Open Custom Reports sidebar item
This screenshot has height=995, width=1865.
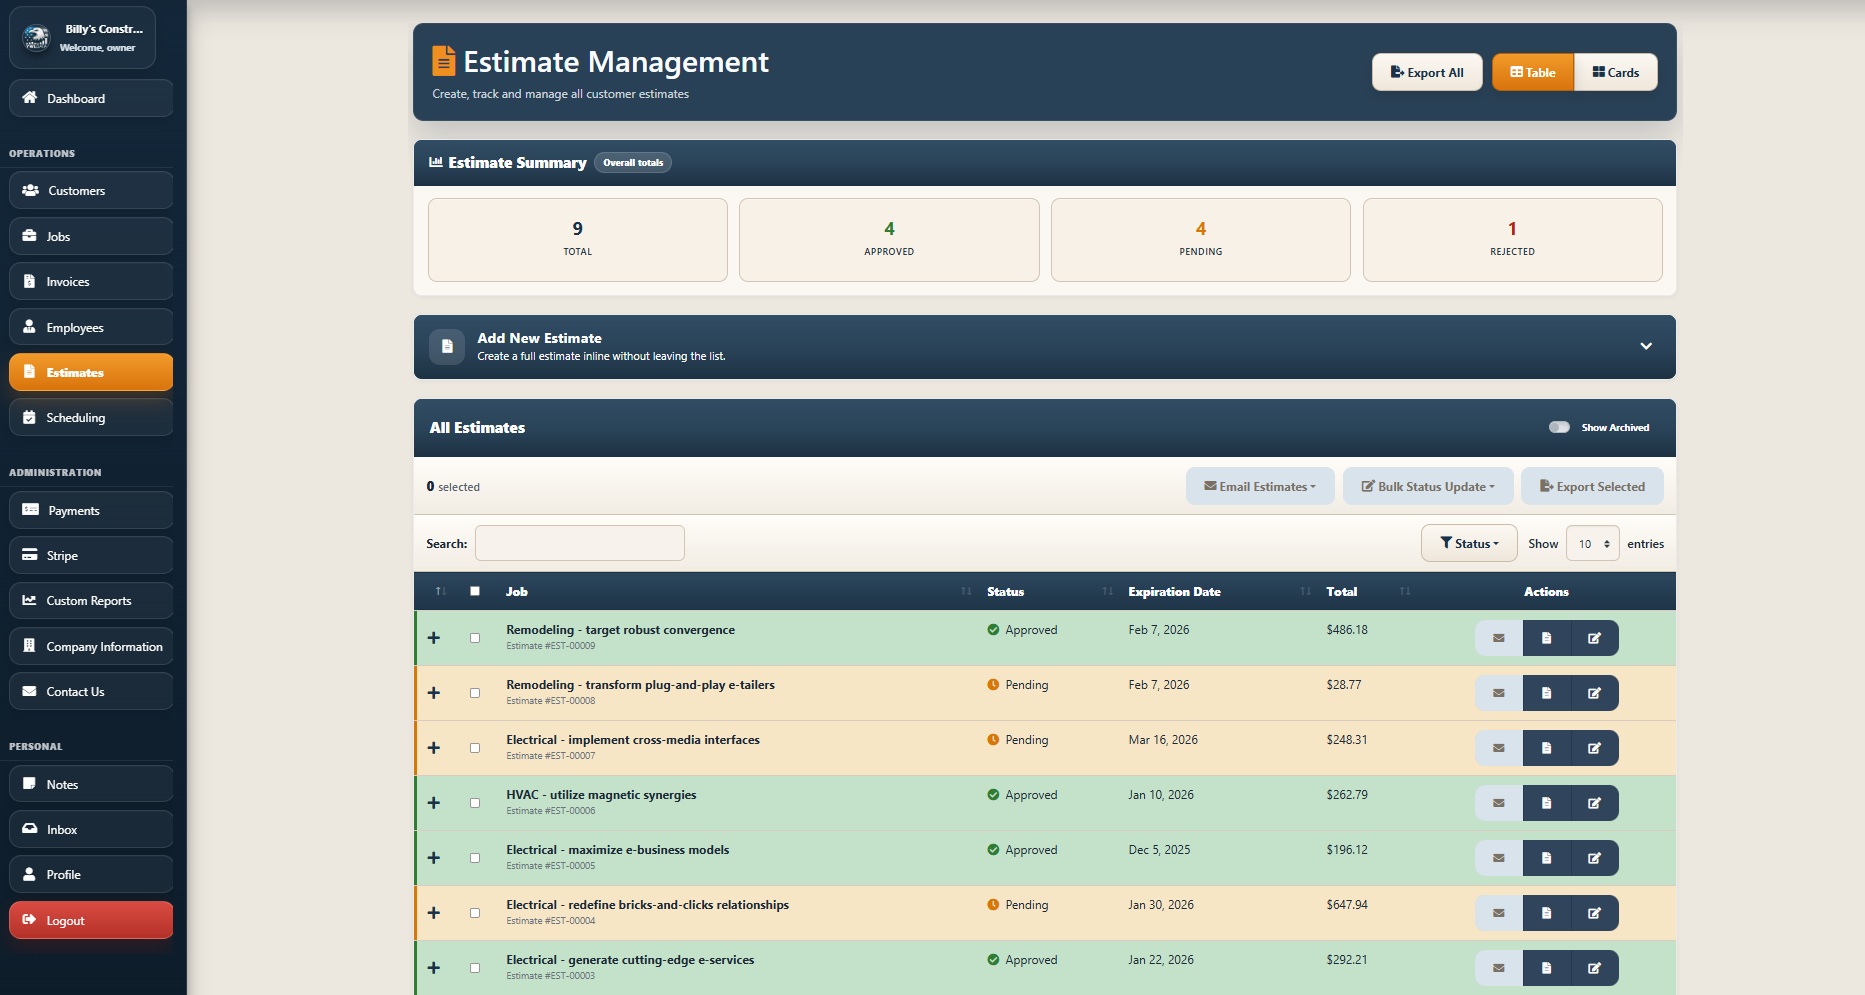[x=91, y=600]
